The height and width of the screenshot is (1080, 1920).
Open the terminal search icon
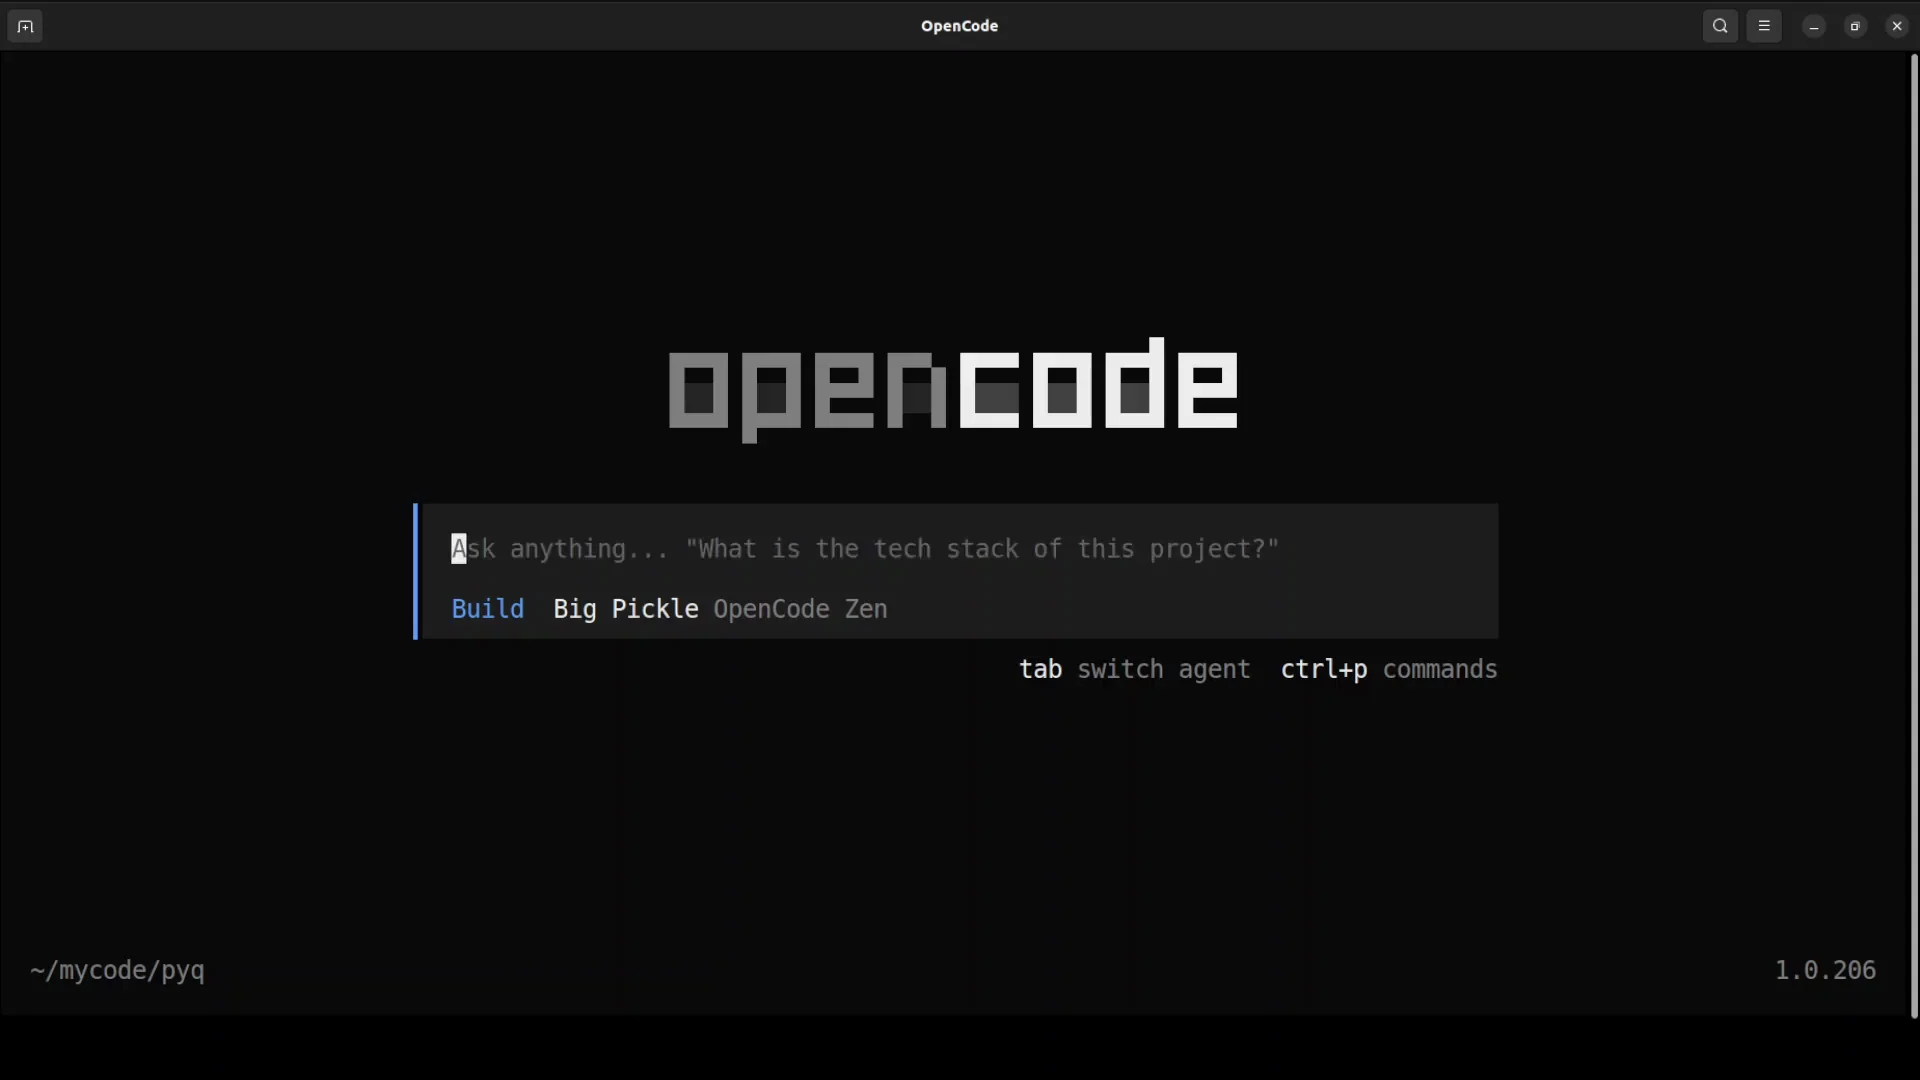point(1720,26)
